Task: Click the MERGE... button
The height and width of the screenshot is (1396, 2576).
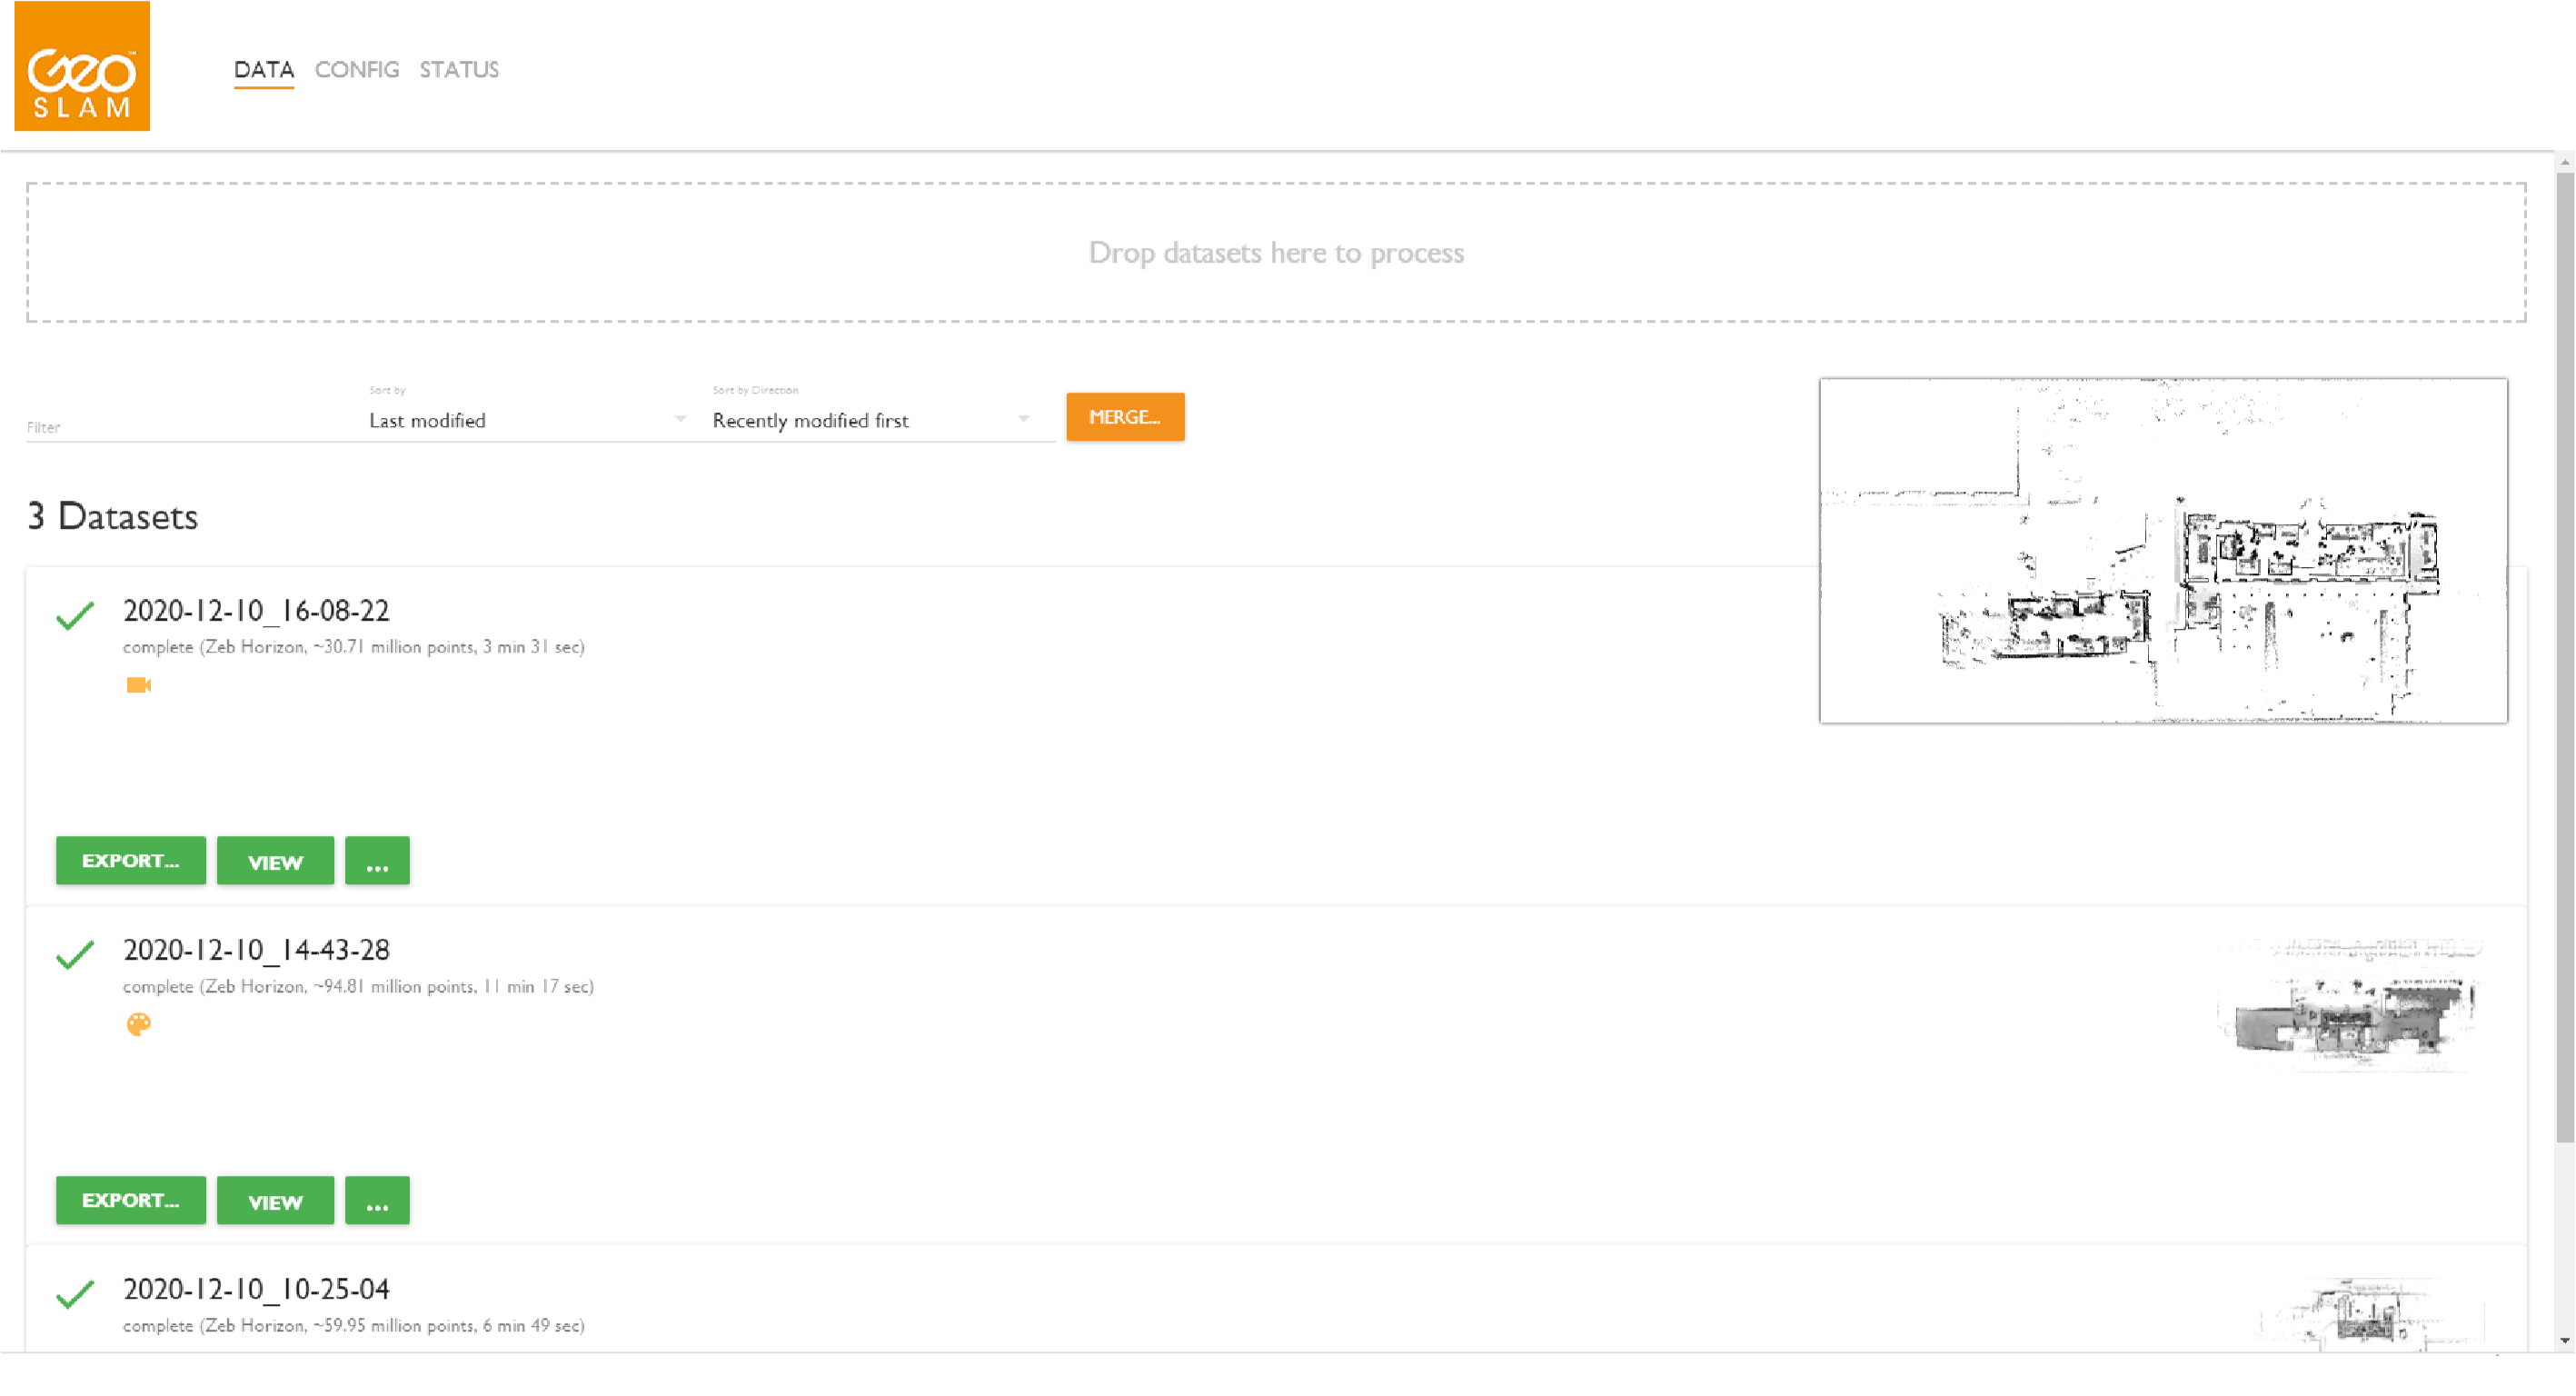Action: pyautogui.click(x=1125, y=417)
